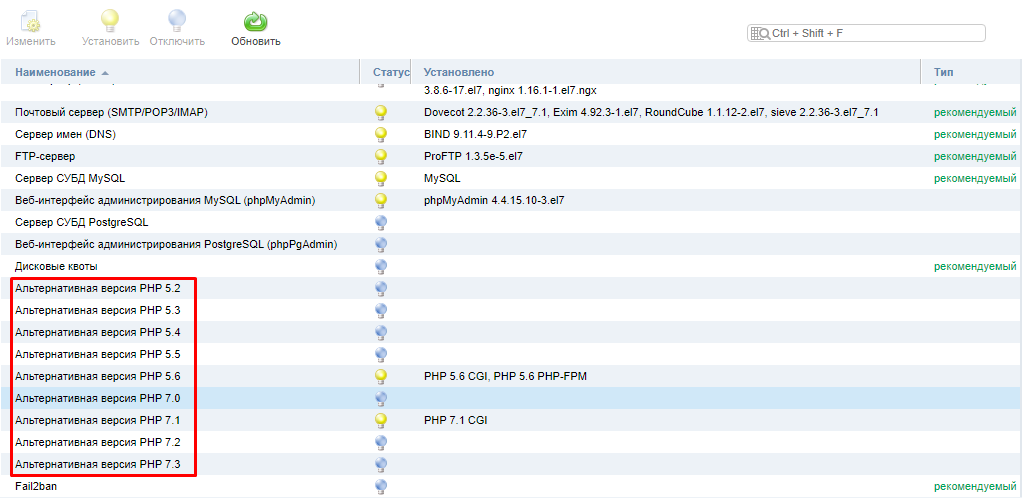1022x498 pixels.
Task: Select the Почтовый сервер (SMTP/POP3/IMAP) row
Action: click(111, 112)
